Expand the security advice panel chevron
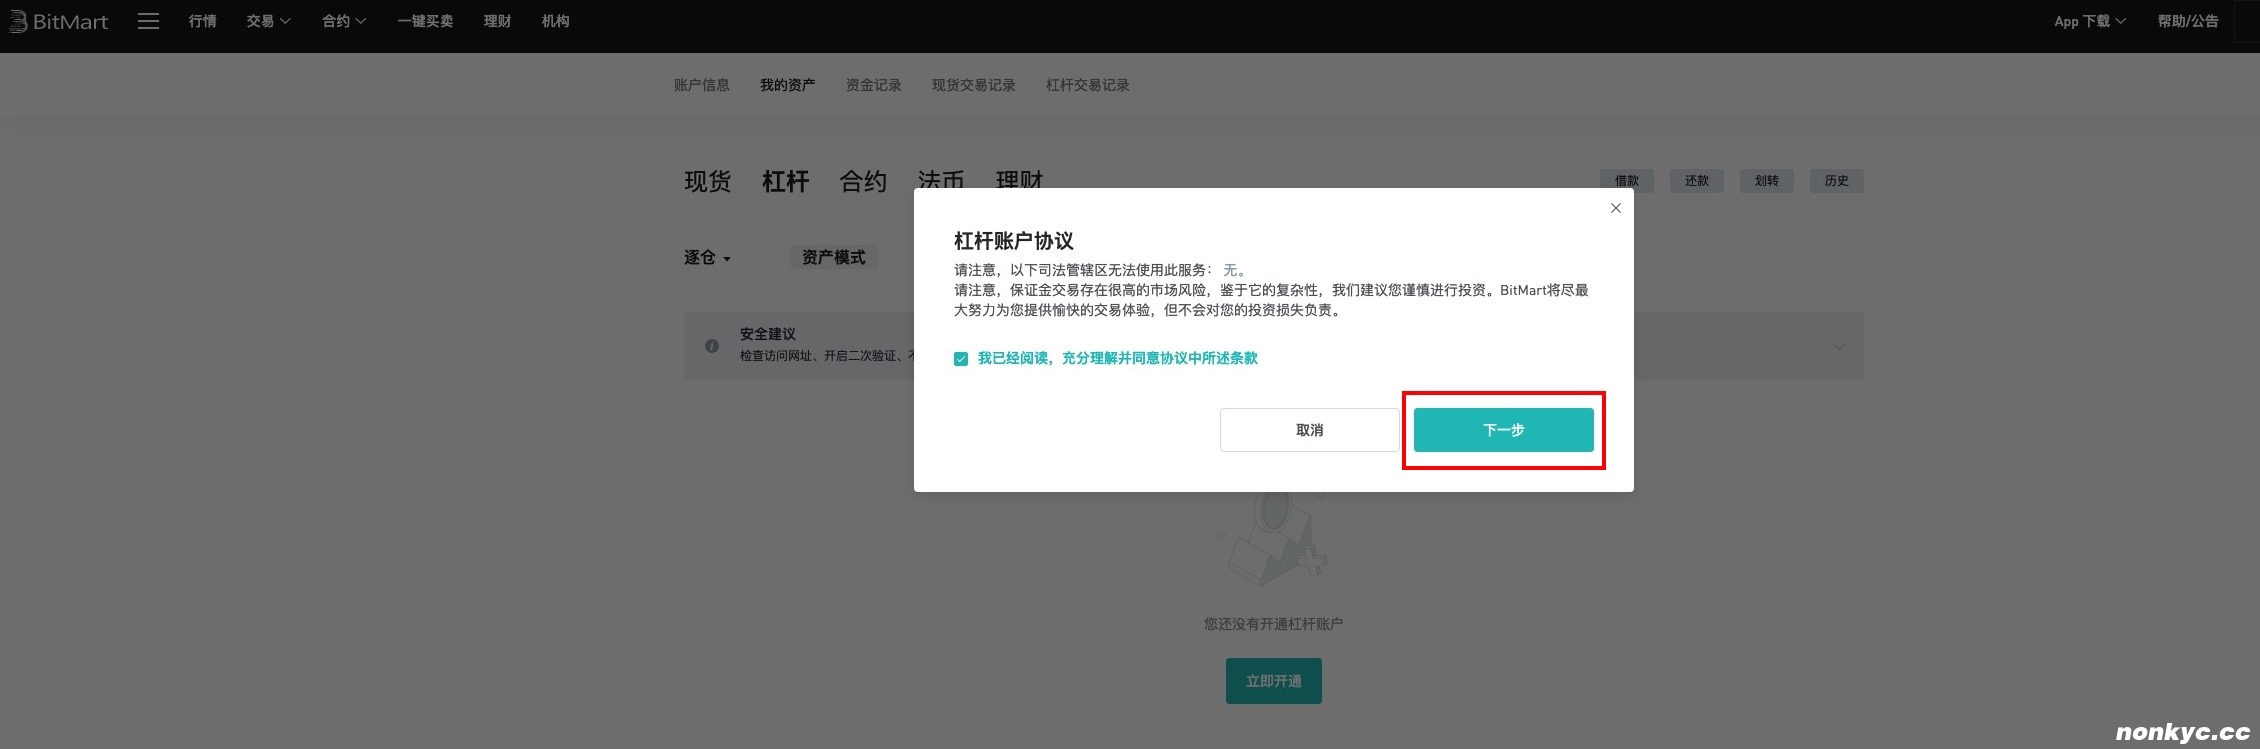This screenshot has width=2260, height=749. tap(1838, 346)
